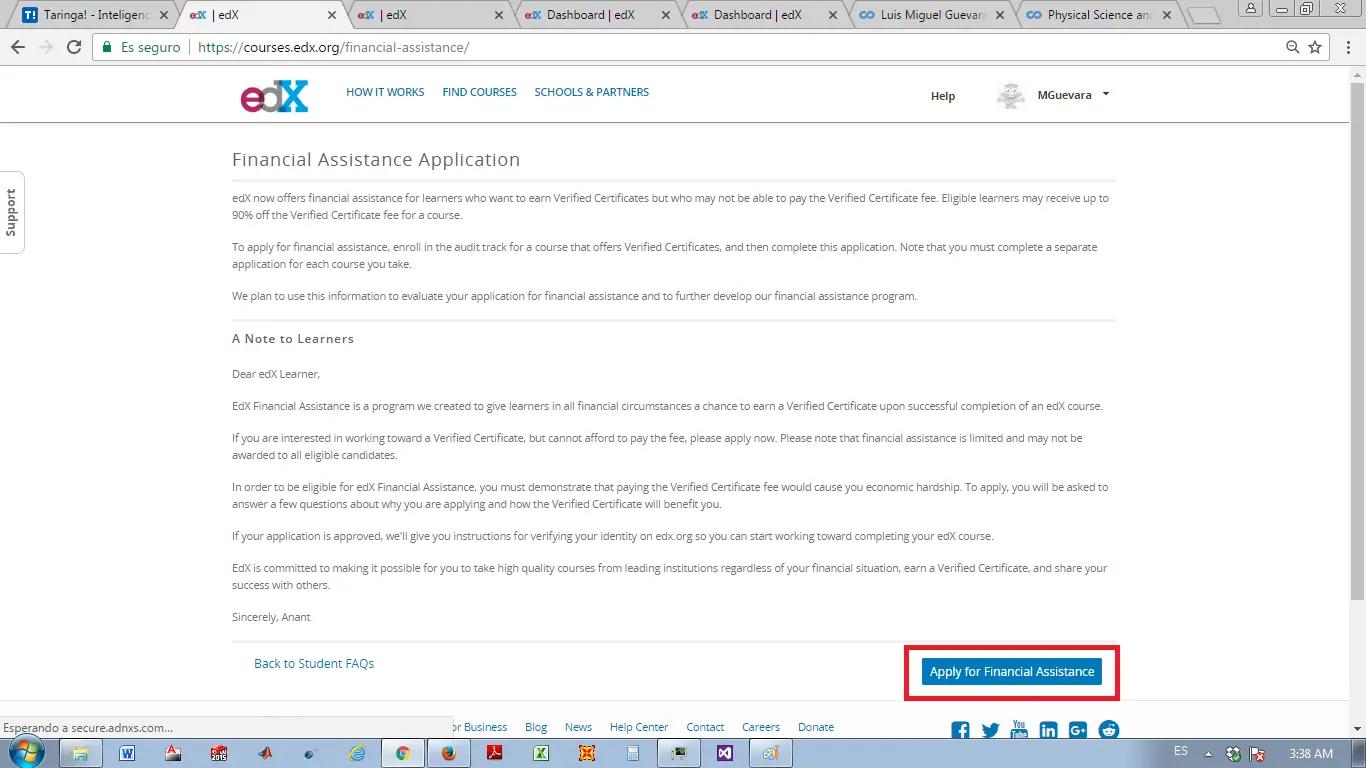Open Visual Studio from the taskbar
The width and height of the screenshot is (1366, 768).
point(725,753)
